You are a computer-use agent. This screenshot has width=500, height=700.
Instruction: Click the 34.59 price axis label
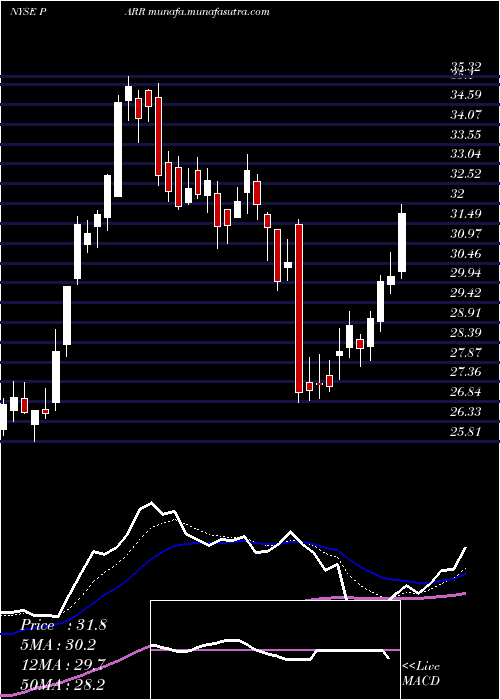click(x=466, y=95)
